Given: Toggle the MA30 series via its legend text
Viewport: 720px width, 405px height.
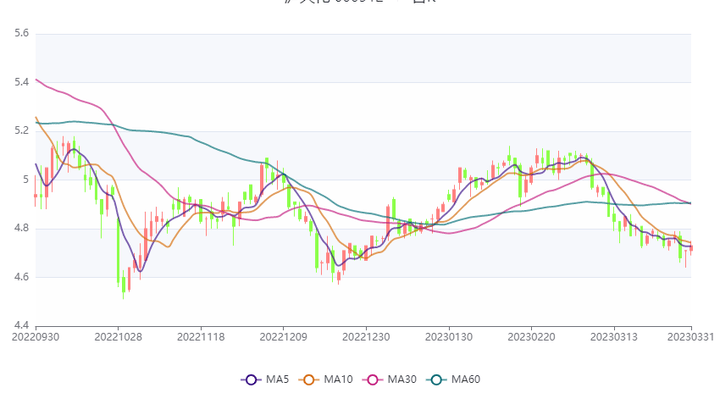Looking at the screenshot, I should (402, 380).
